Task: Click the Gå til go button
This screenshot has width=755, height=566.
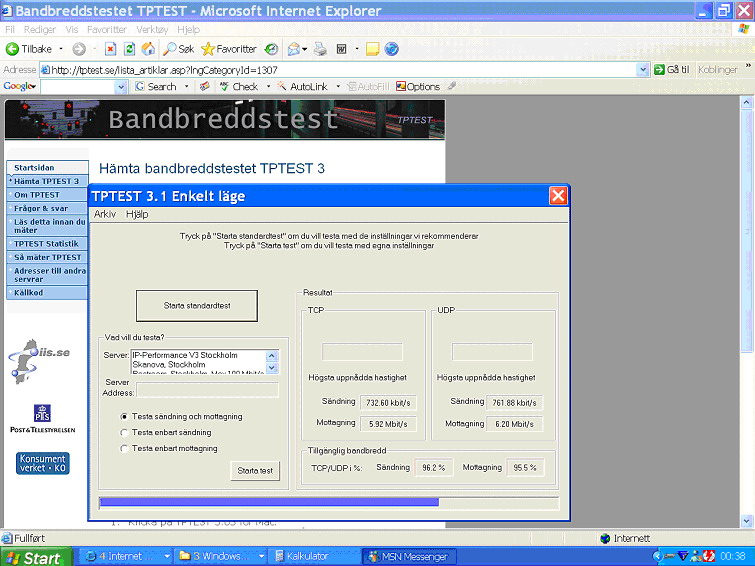Action: pyautogui.click(x=672, y=69)
